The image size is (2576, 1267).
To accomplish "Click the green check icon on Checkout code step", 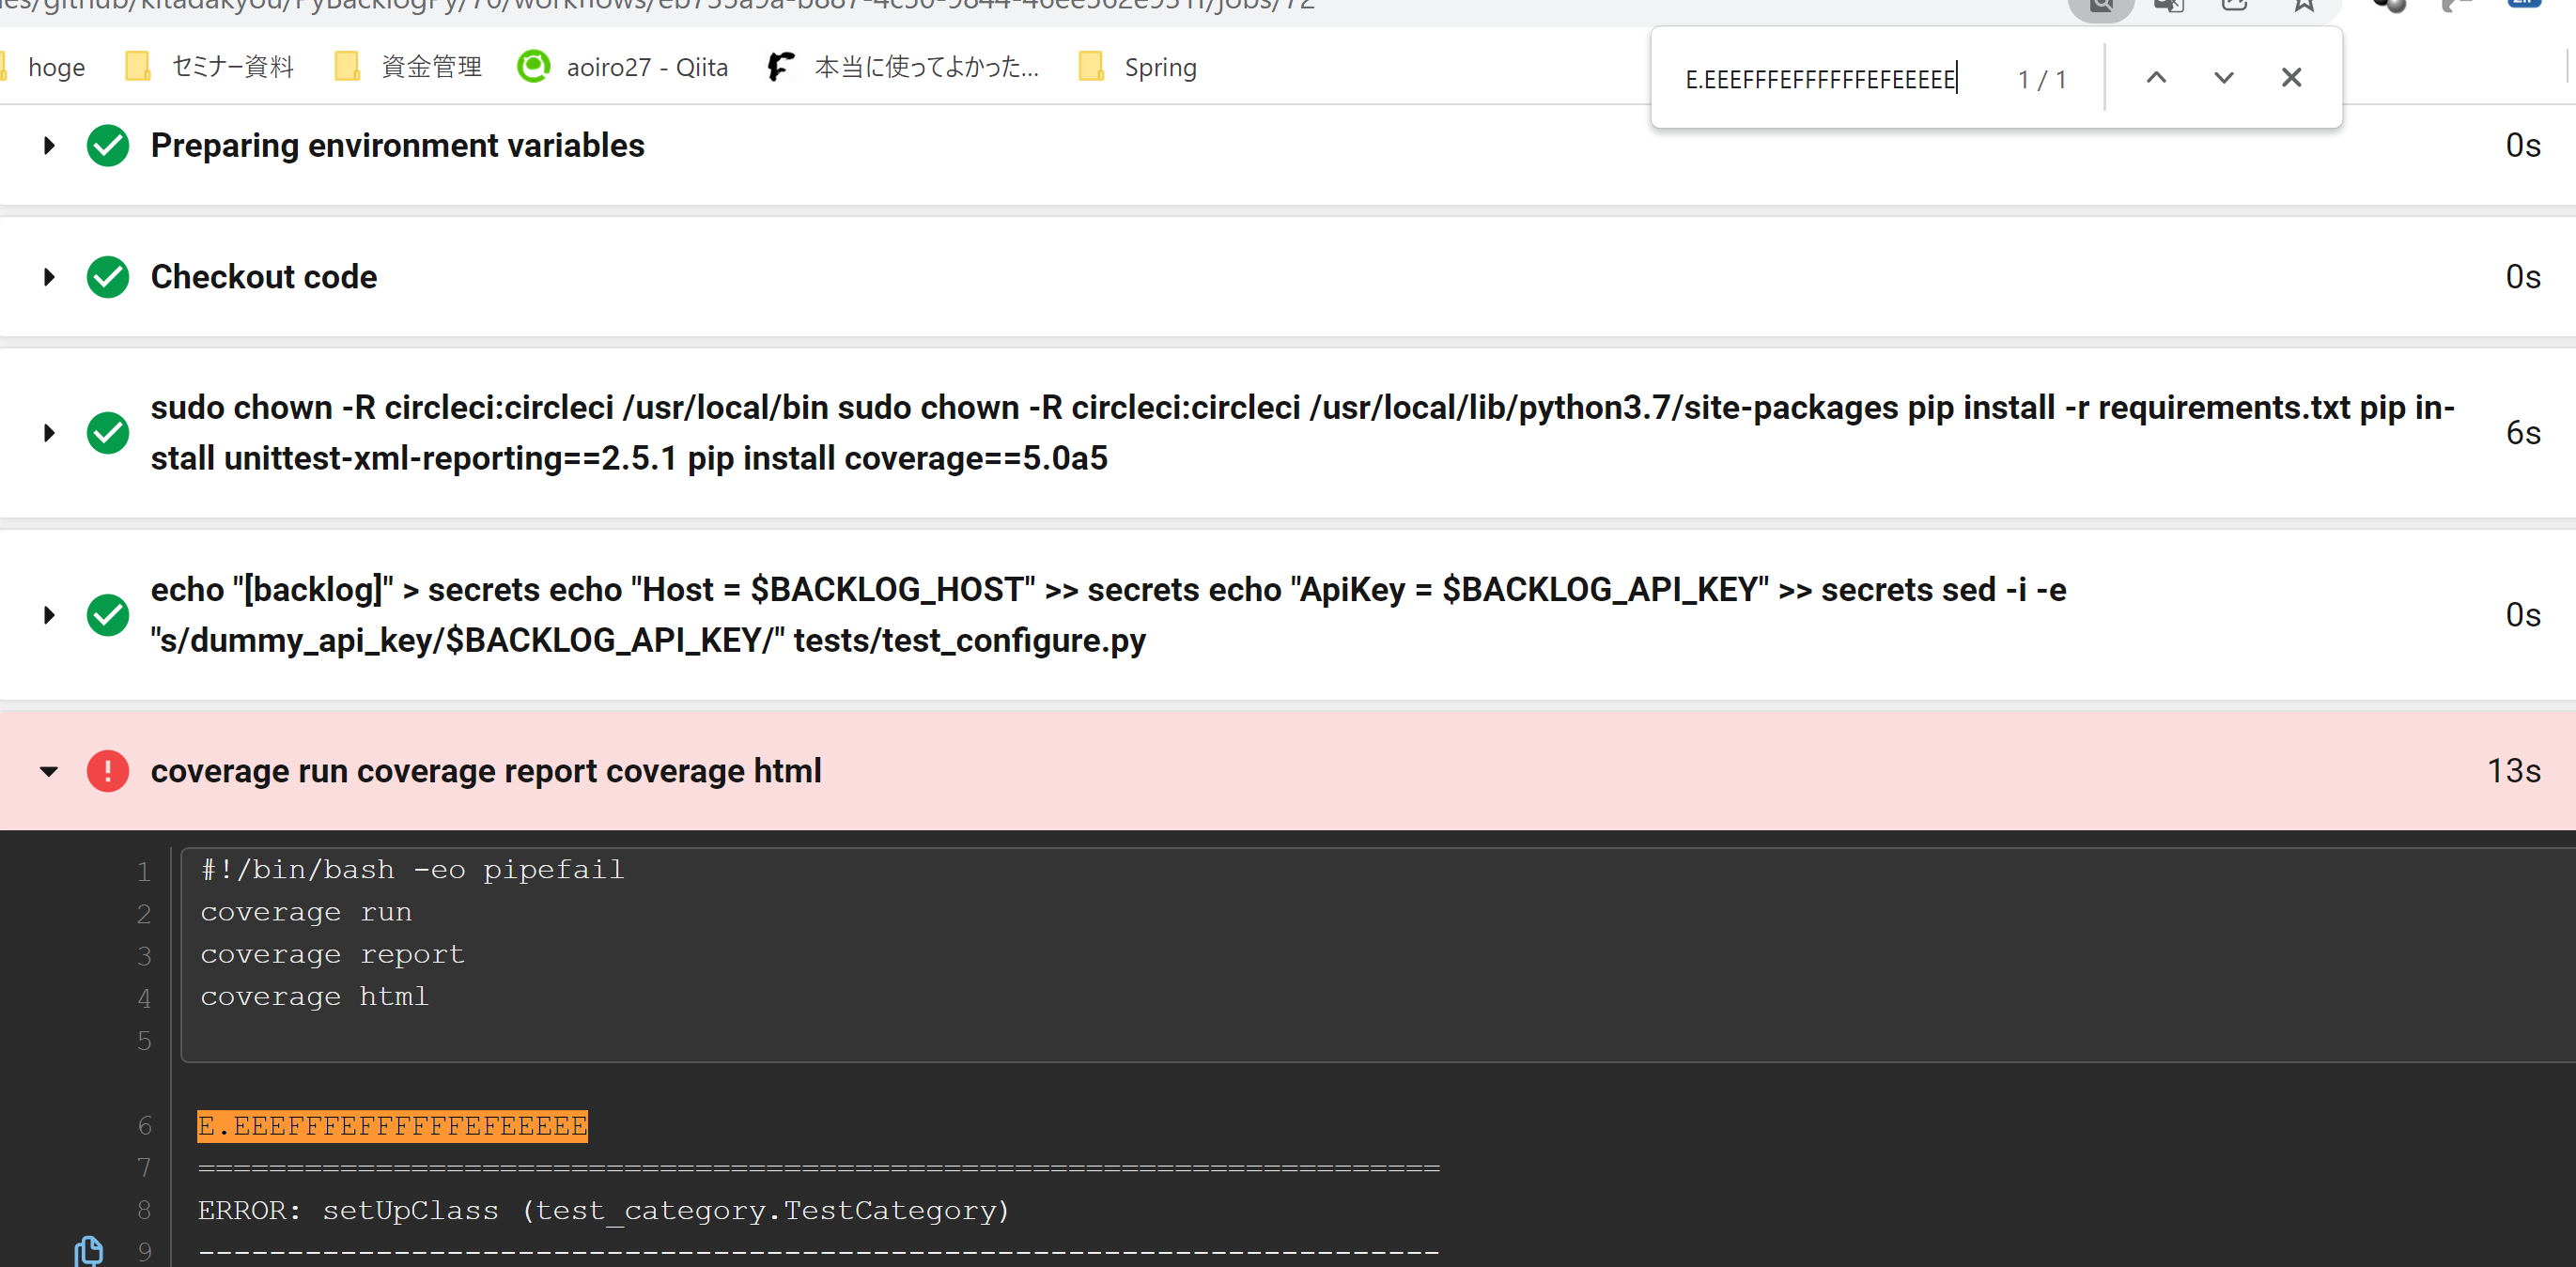I will [107, 277].
